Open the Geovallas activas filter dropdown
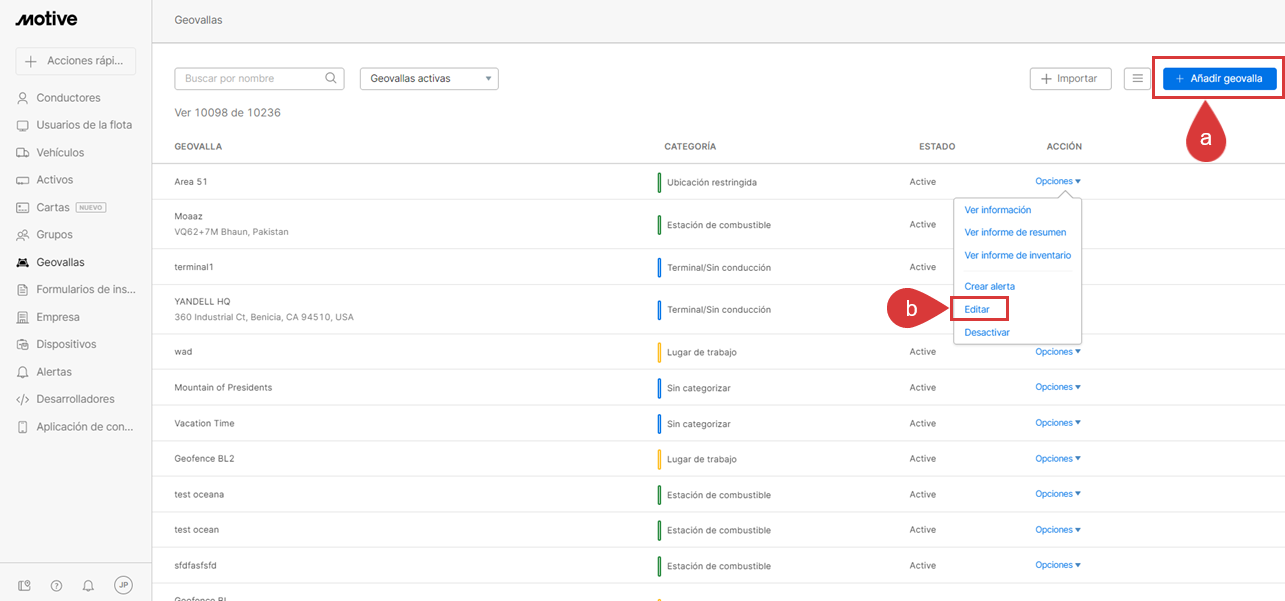Image resolution: width=1285 pixels, height=601 pixels. pos(429,78)
